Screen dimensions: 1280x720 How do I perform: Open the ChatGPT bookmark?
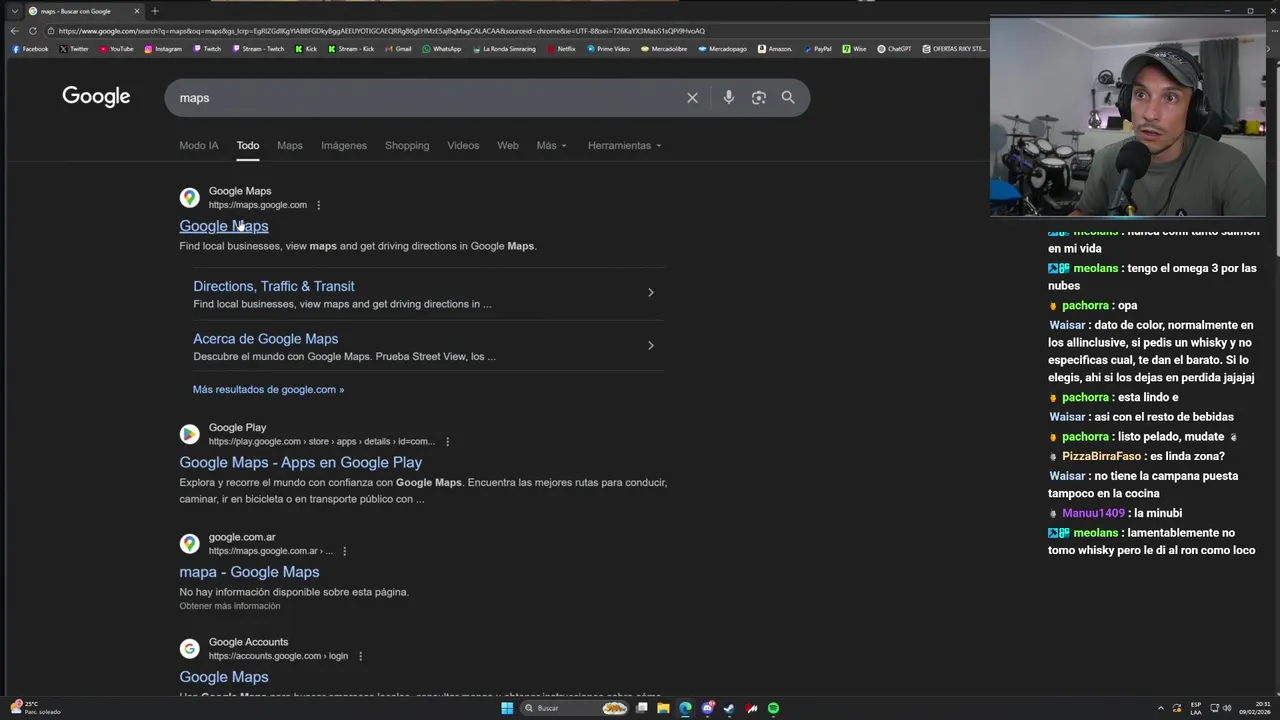pyautogui.click(x=894, y=48)
